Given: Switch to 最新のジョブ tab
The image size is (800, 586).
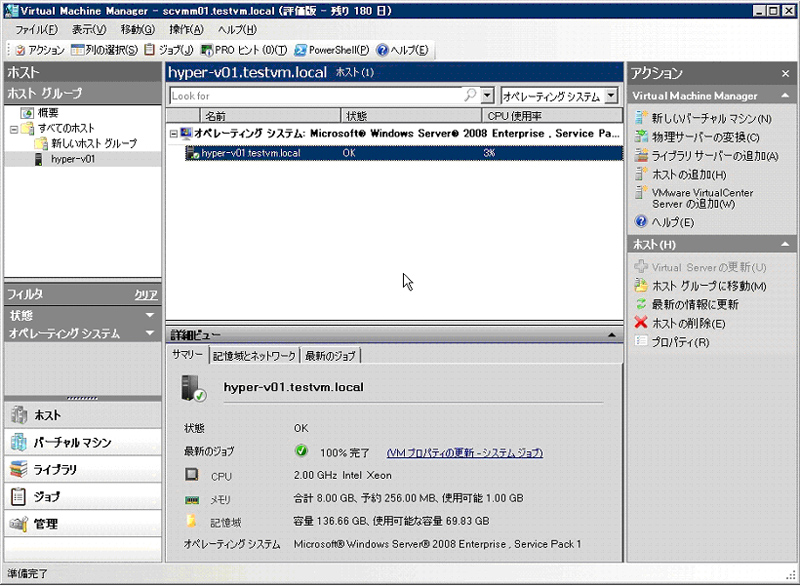Looking at the screenshot, I should [x=331, y=356].
